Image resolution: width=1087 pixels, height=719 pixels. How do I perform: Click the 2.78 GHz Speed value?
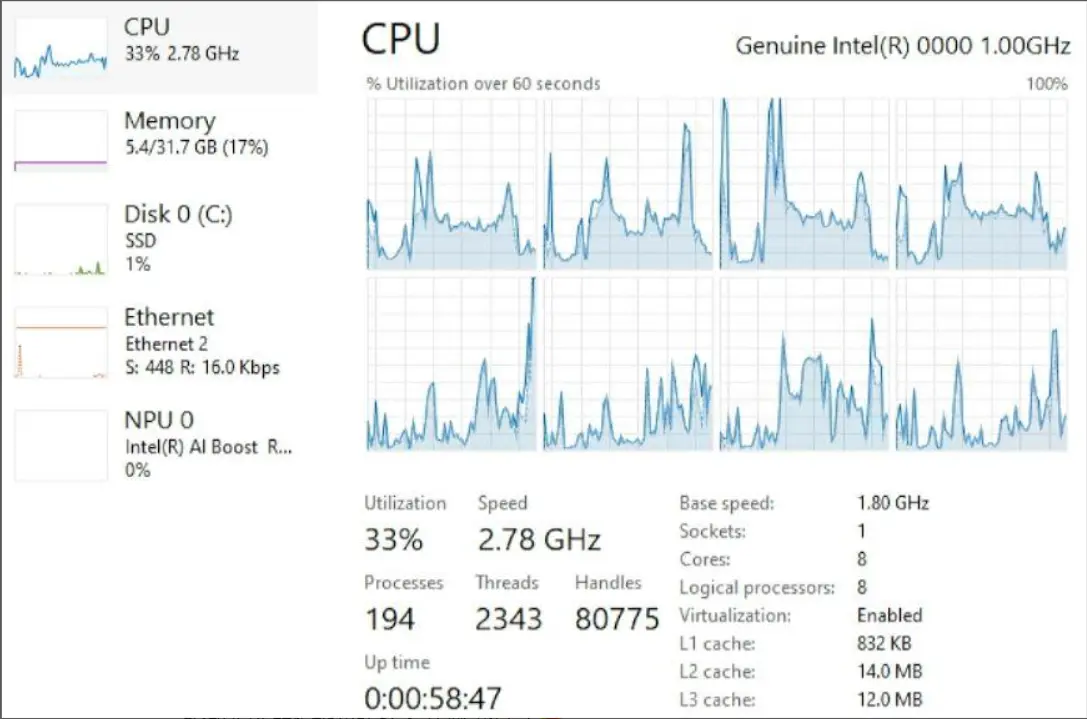[x=539, y=541]
